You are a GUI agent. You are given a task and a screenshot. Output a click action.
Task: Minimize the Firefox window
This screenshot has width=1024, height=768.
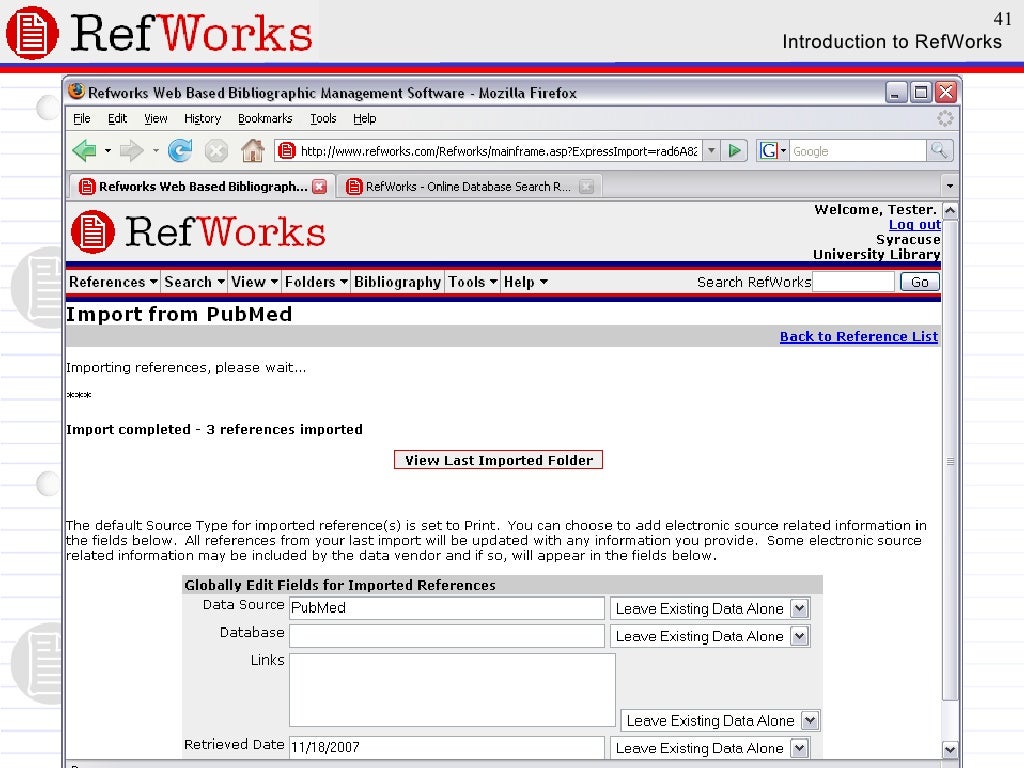click(896, 92)
